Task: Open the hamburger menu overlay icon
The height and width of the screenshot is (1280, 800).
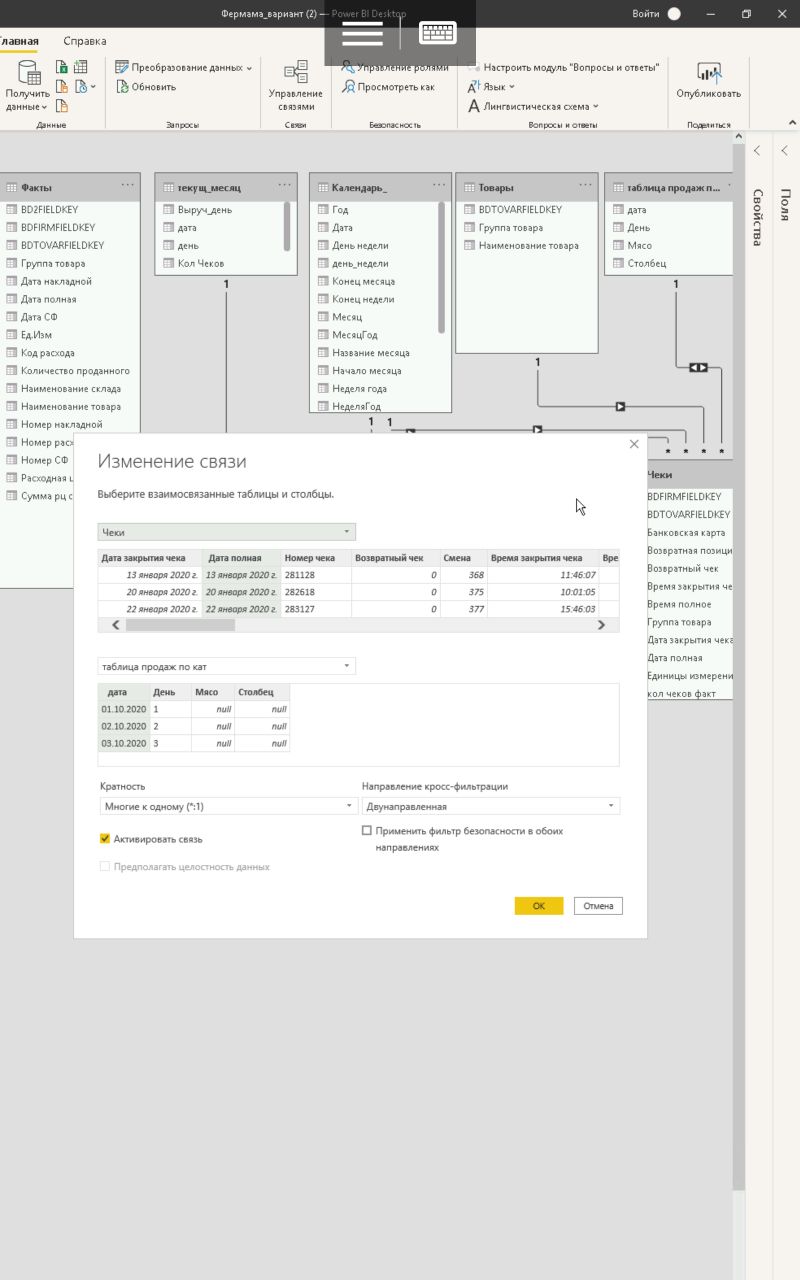Action: click(x=362, y=33)
